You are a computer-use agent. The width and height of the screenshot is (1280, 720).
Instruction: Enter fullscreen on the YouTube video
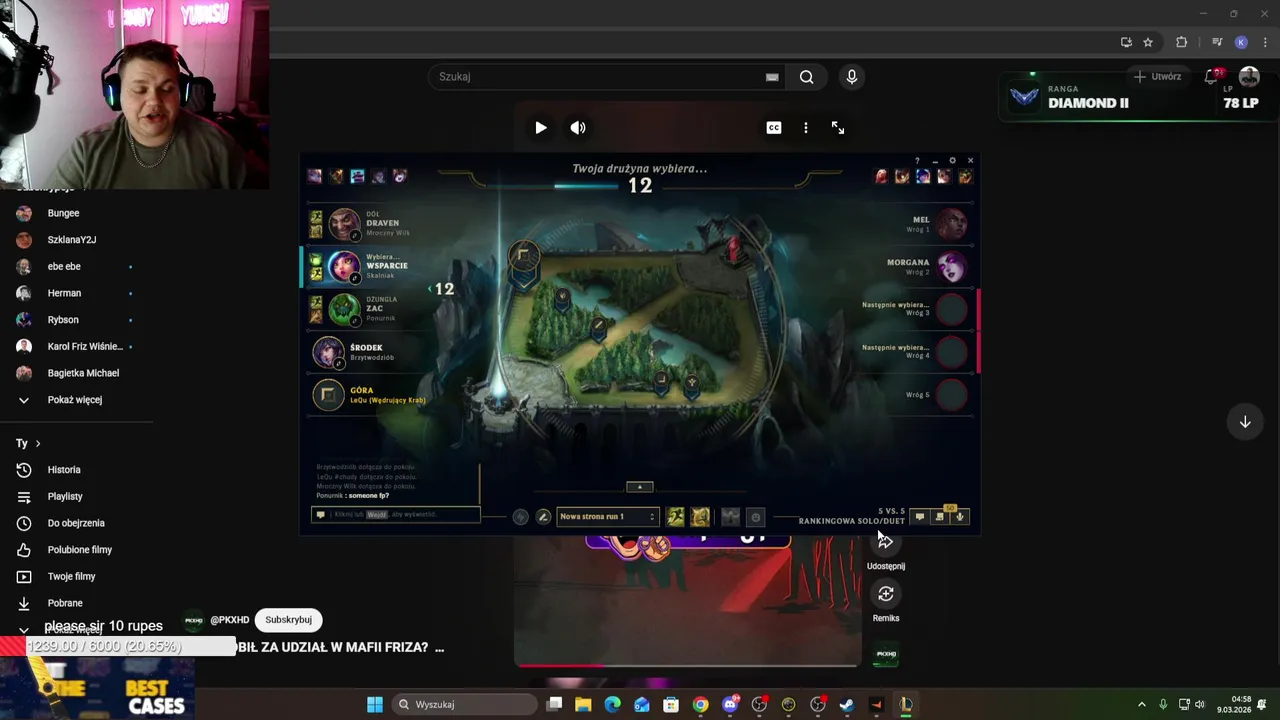[x=838, y=128]
